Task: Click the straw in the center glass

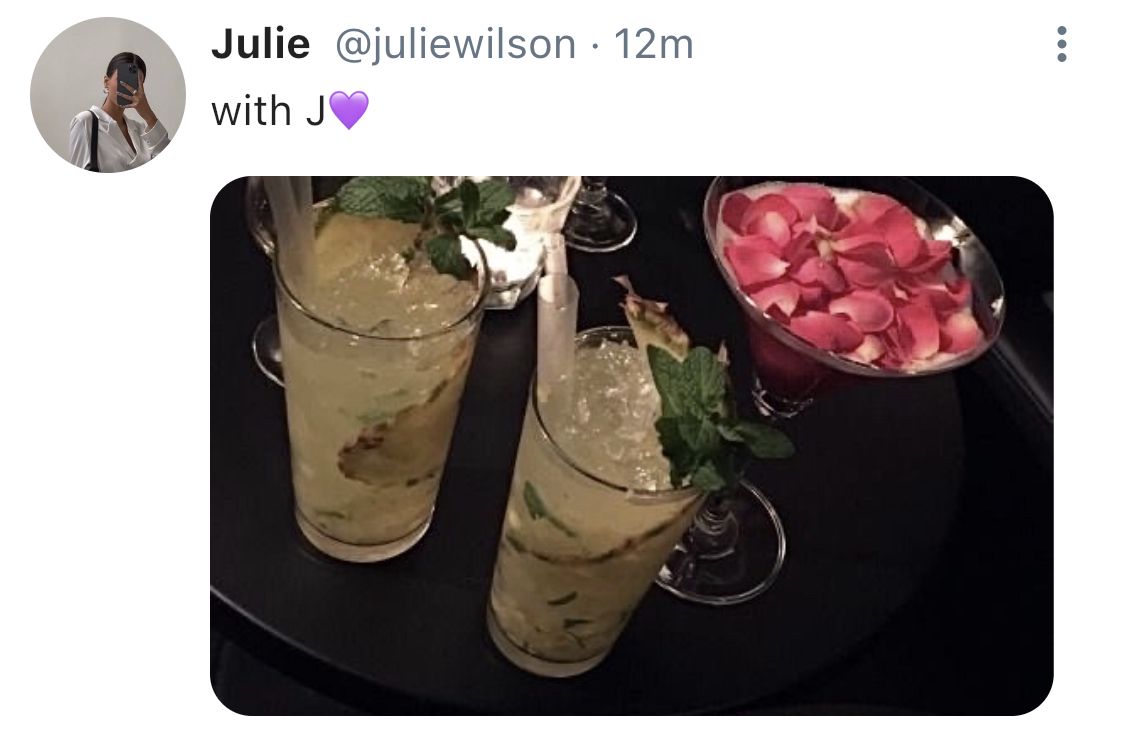Action: (557, 323)
